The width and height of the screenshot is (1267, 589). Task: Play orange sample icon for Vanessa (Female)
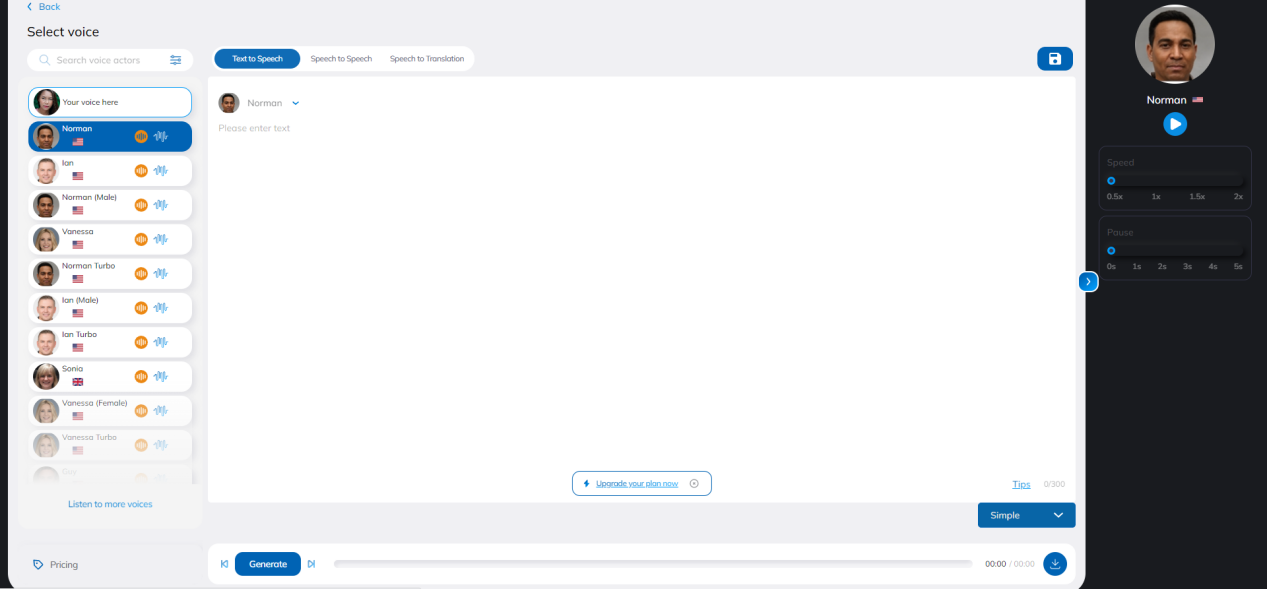point(141,411)
